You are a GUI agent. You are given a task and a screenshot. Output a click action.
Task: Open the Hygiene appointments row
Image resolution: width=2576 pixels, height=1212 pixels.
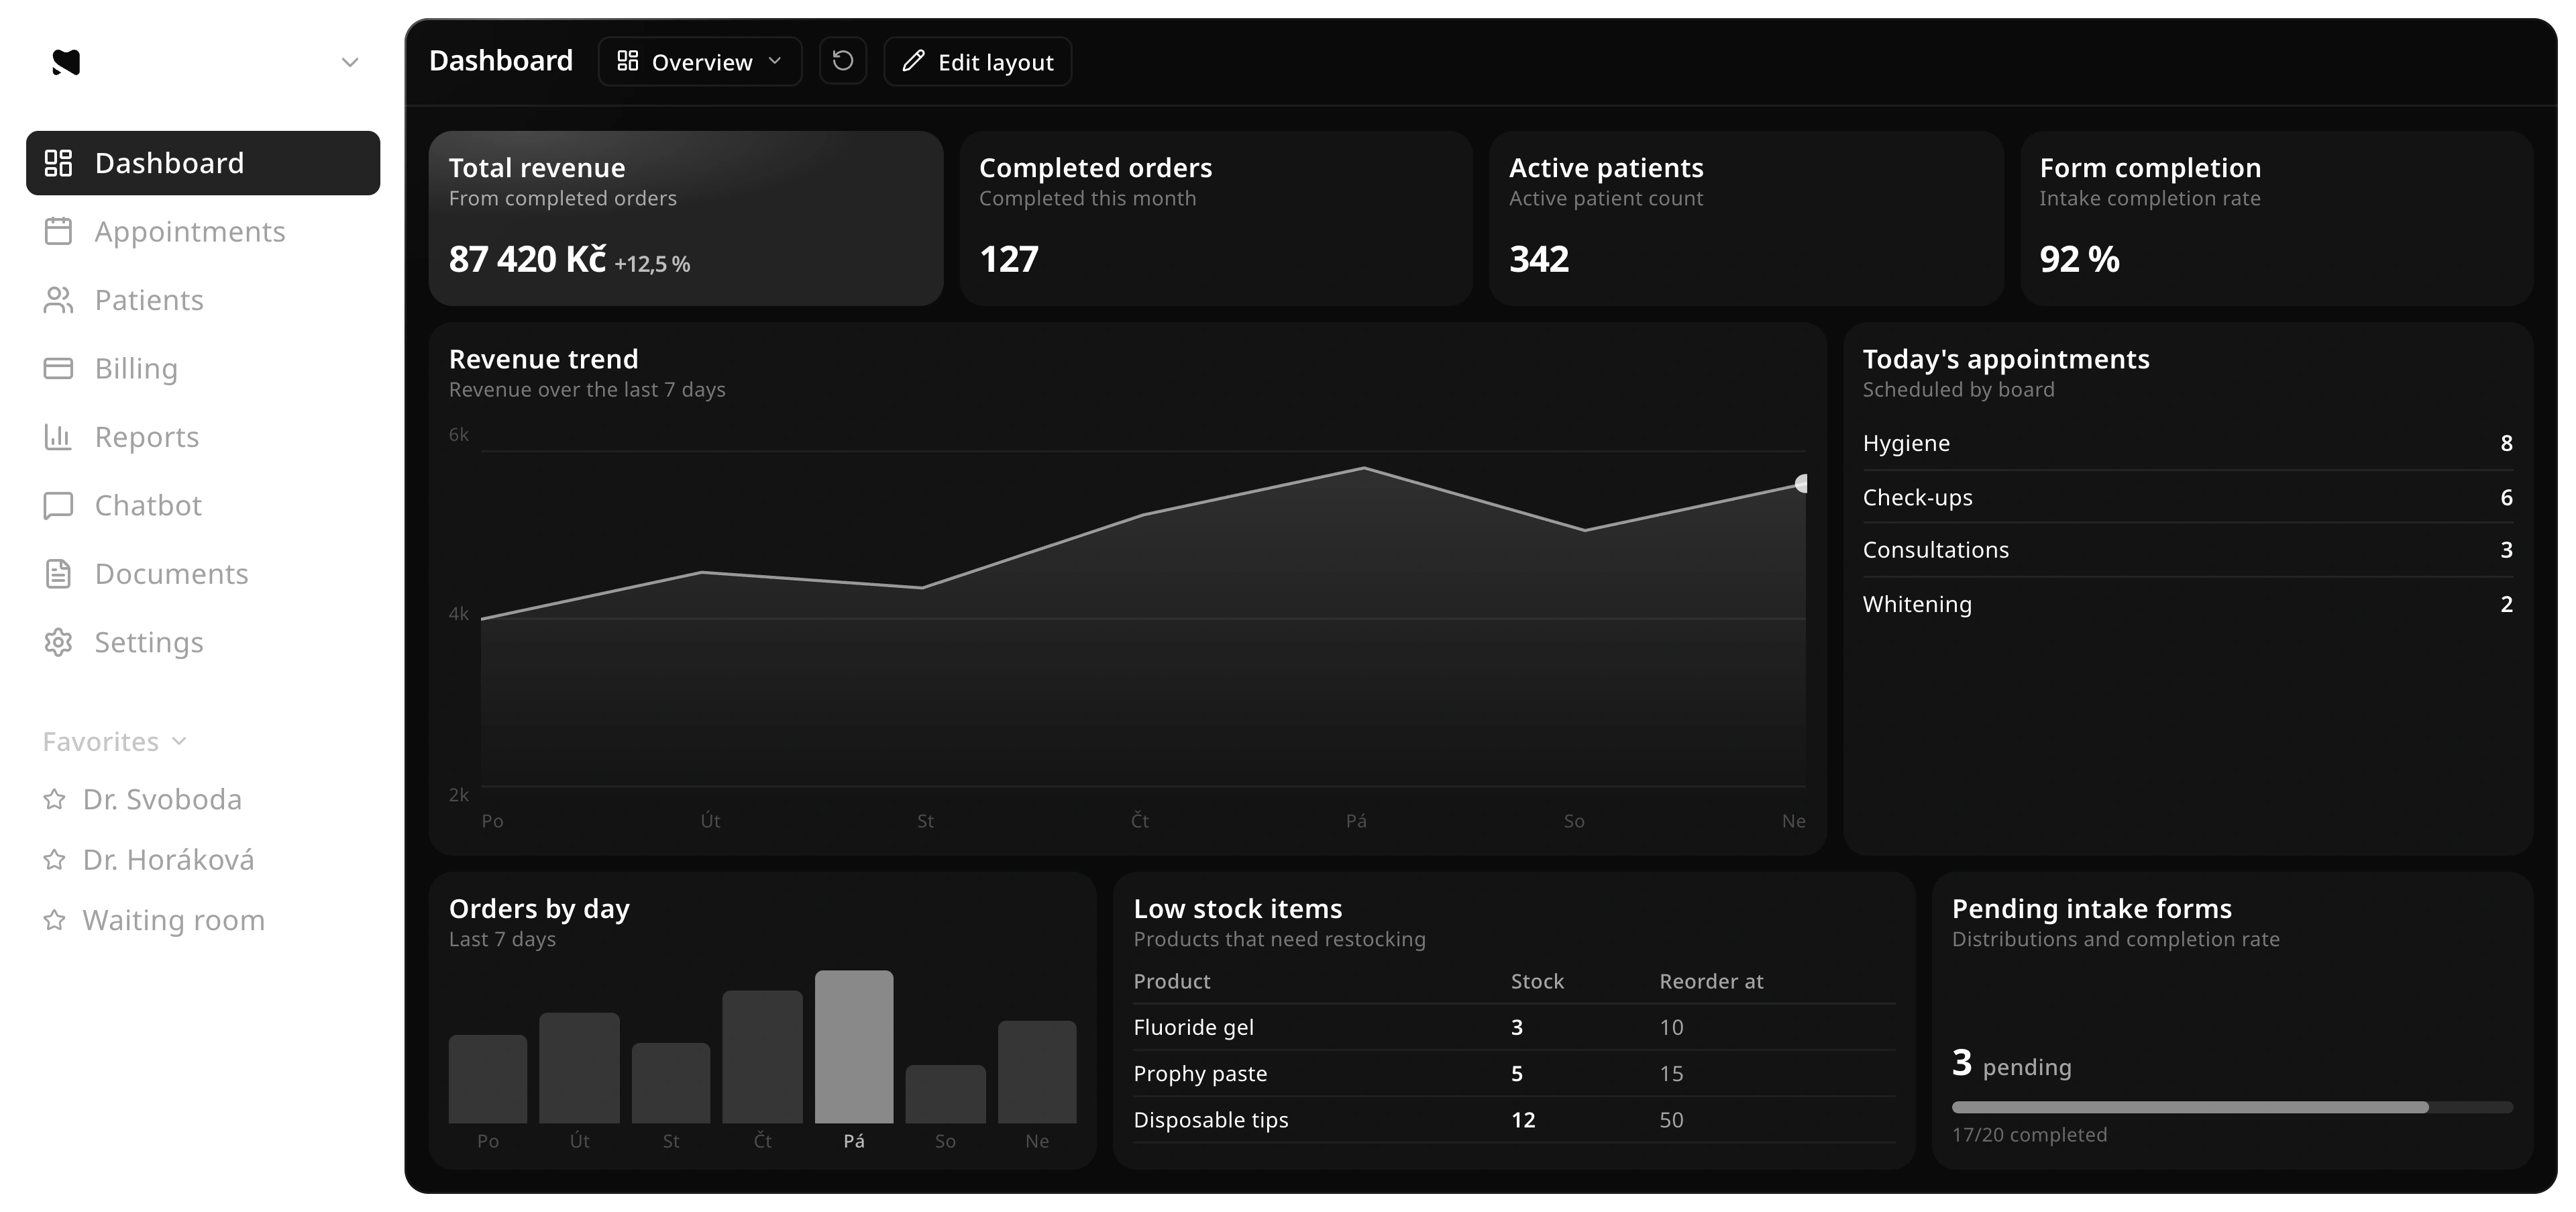[x=2187, y=443]
